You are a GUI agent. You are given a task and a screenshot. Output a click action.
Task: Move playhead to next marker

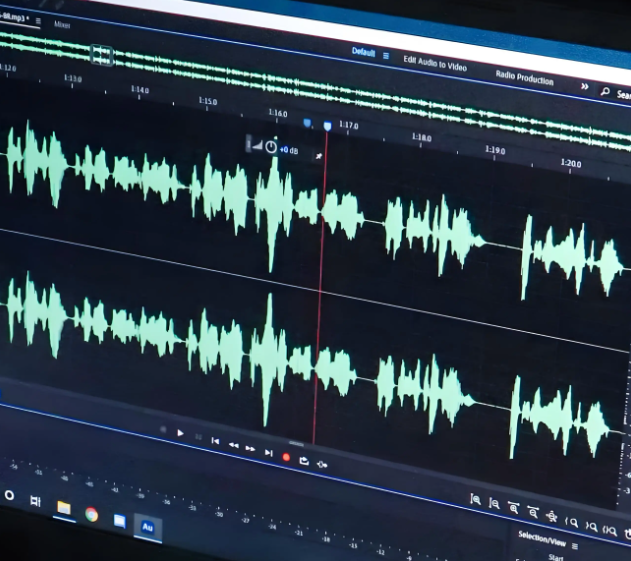pos(268,453)
